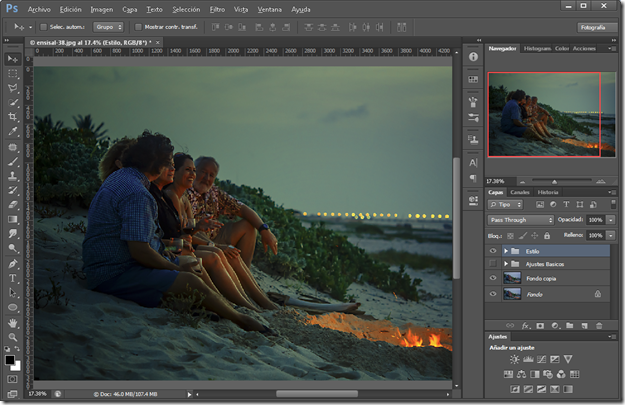Open the Paragraph panel icon
The height and width of the screenshot is (405, 625).
point(473,178)
